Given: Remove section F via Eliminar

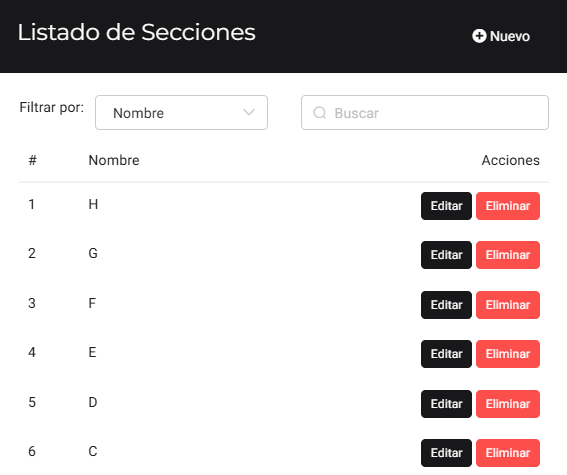Looking at the screenshot, I should point(508,305).
